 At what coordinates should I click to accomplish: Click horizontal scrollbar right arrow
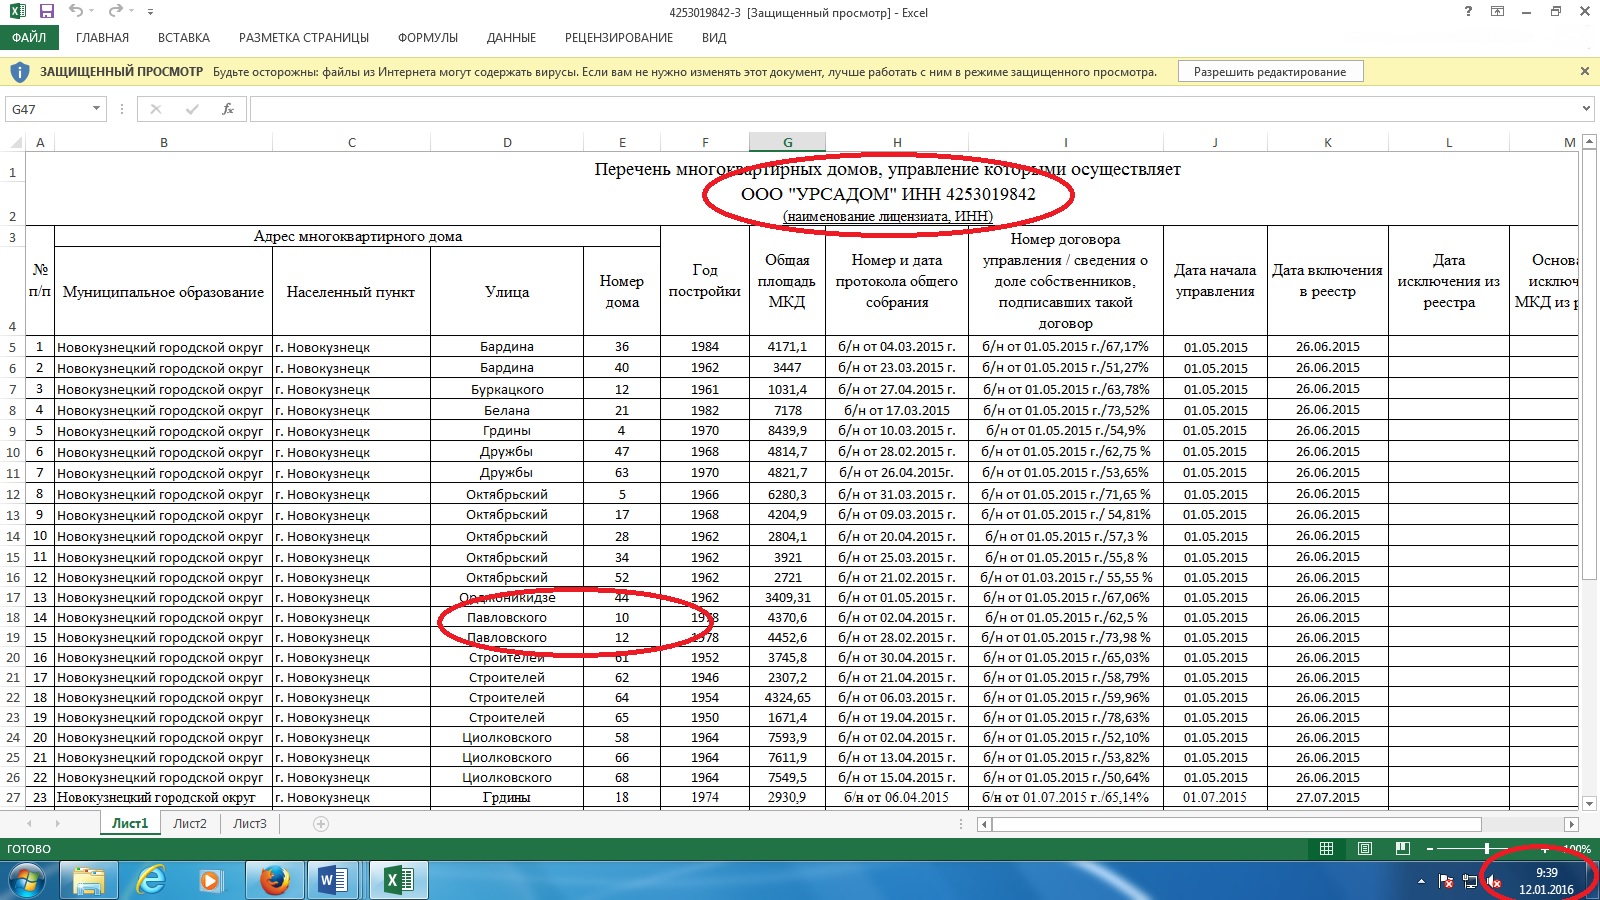pos(1571,824)
